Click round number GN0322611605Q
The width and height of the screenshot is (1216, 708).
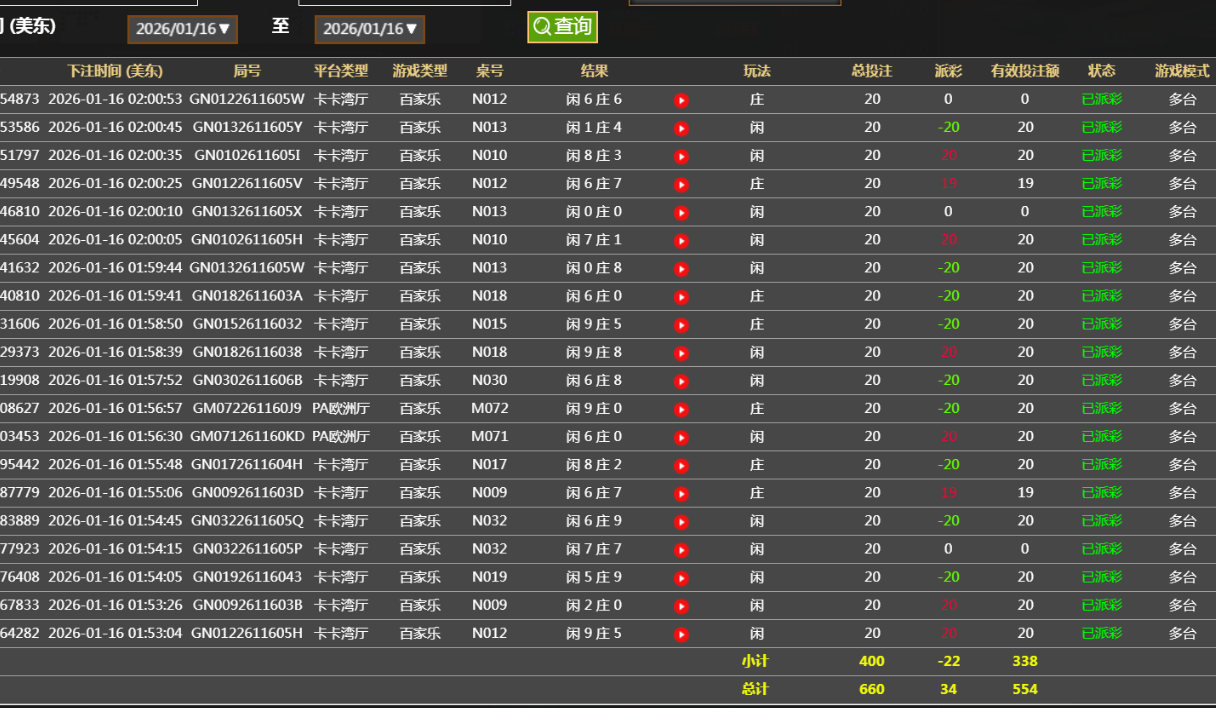click(x=247, y=521)
